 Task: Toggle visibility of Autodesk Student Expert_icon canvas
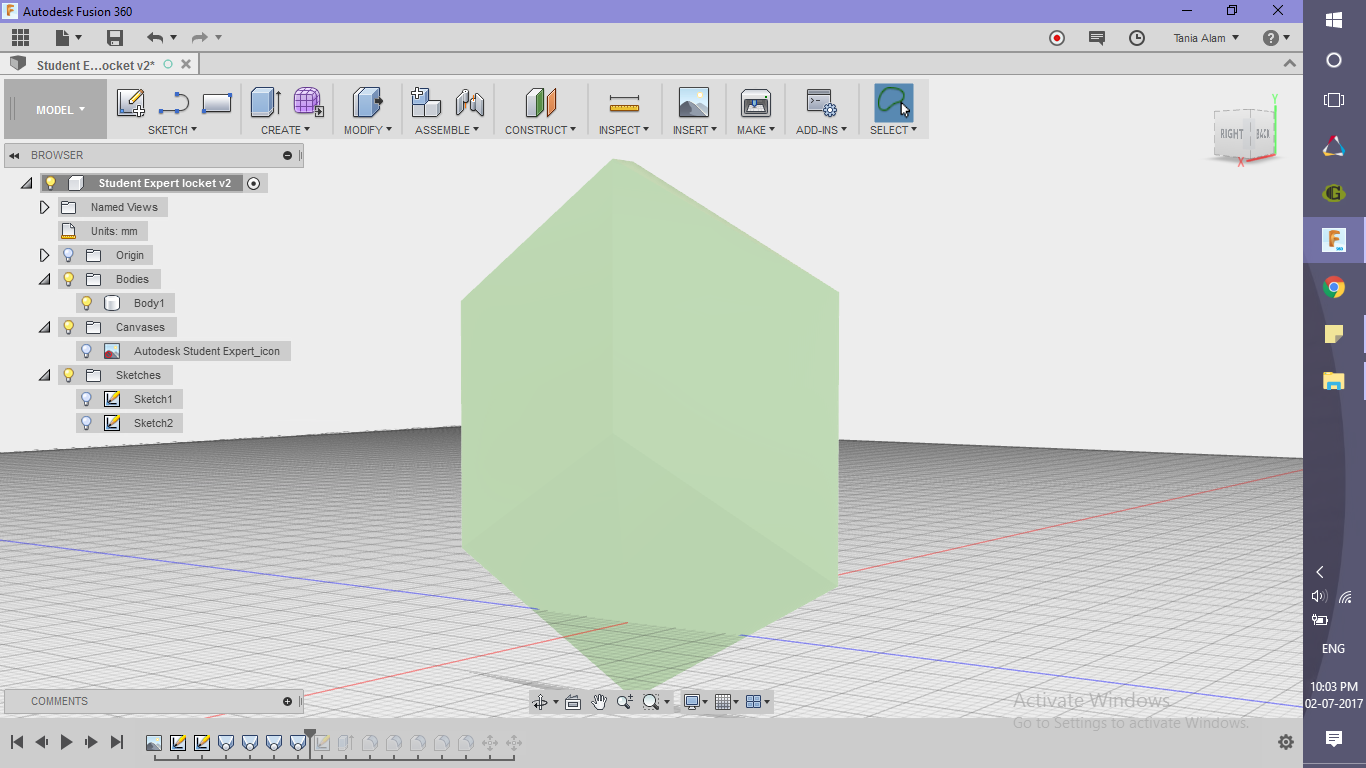pos(87,351)
